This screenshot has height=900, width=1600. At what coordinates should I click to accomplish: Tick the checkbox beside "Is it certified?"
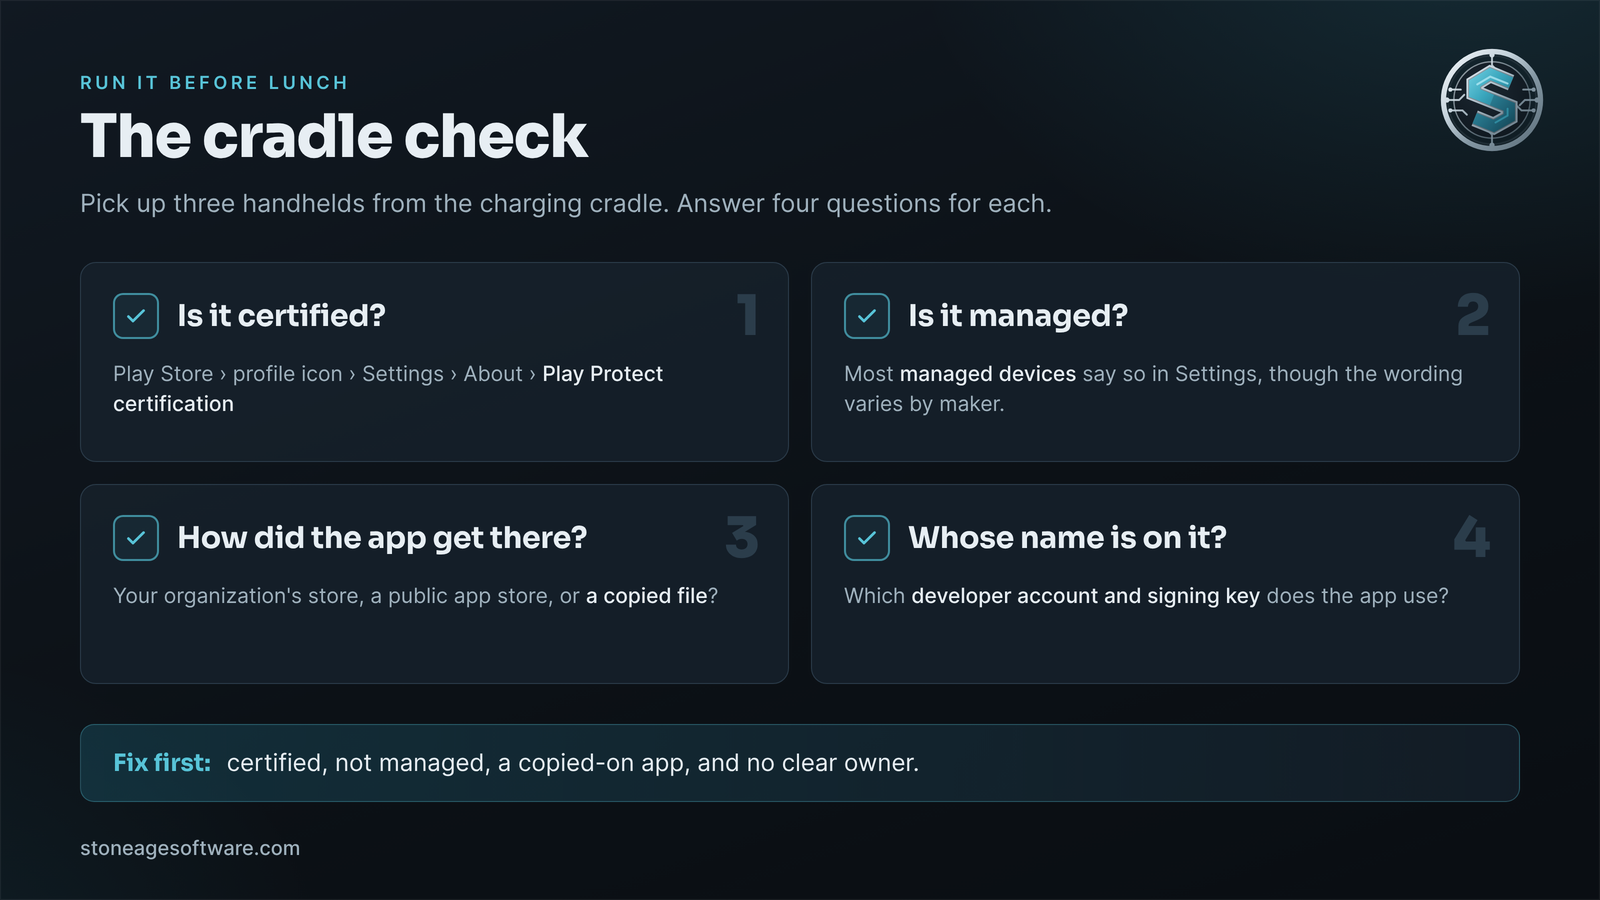136,316
